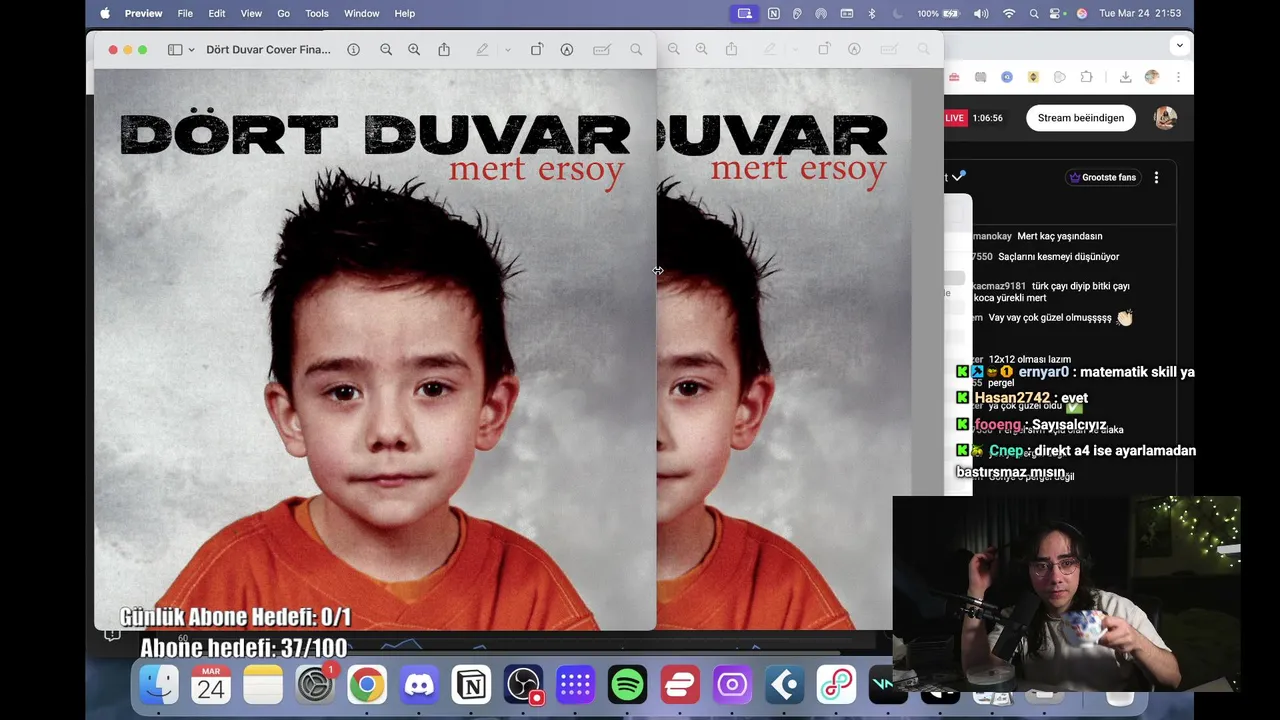Screen dimensions: 1280x720
Task: Open the View menu
Action: point(251,13)
